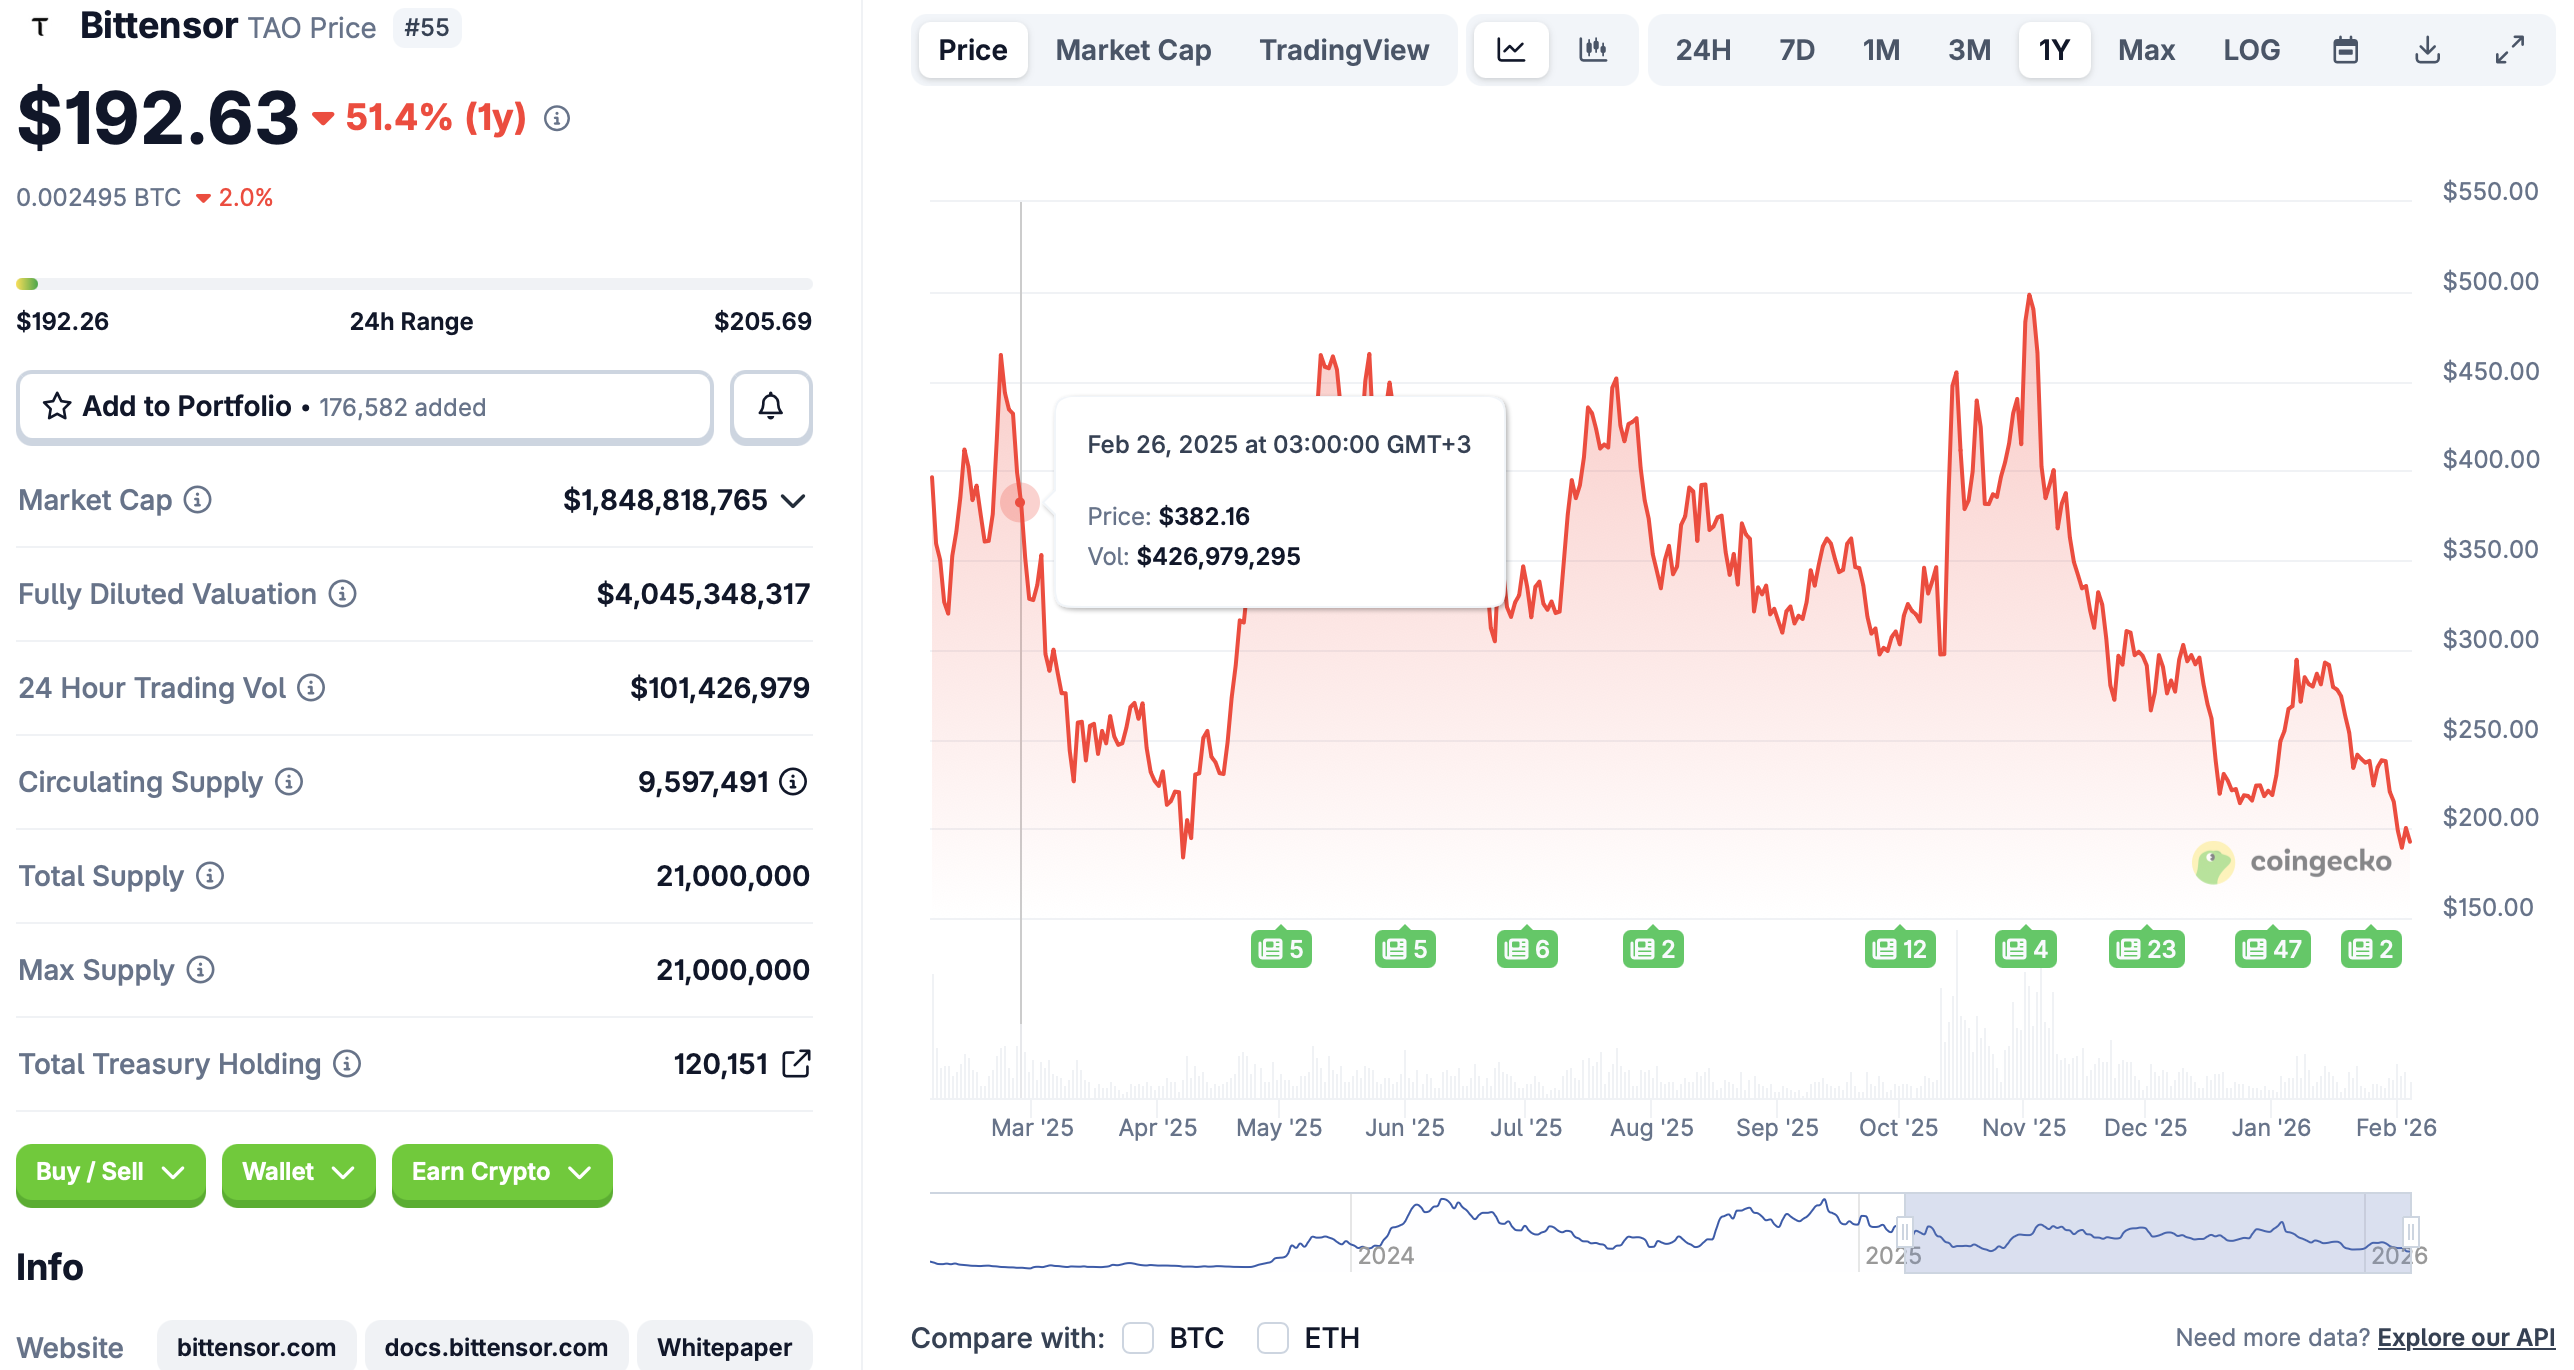This screenshot has width=2574, height=1370.
Task: Open Buy / Sell dropdown
Action: pyautogui.click(x=110, y=1172)
